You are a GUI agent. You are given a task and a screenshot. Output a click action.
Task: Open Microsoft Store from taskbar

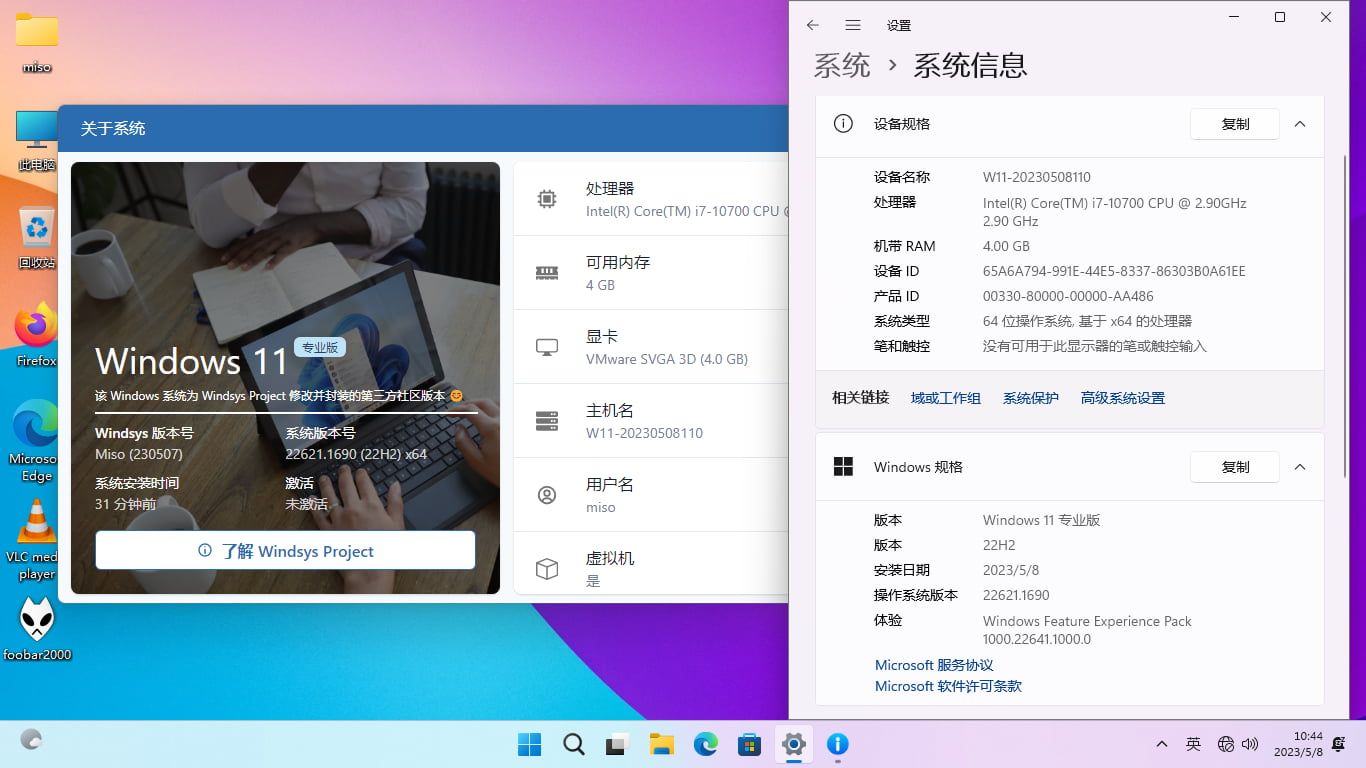click(749, 744)
